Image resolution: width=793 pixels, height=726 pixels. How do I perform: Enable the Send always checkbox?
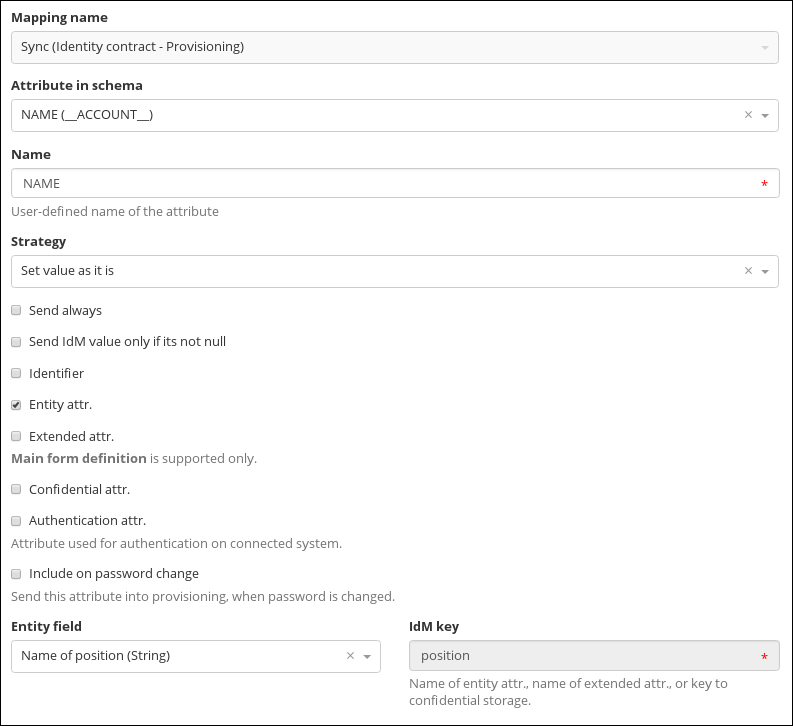point(16,310)
